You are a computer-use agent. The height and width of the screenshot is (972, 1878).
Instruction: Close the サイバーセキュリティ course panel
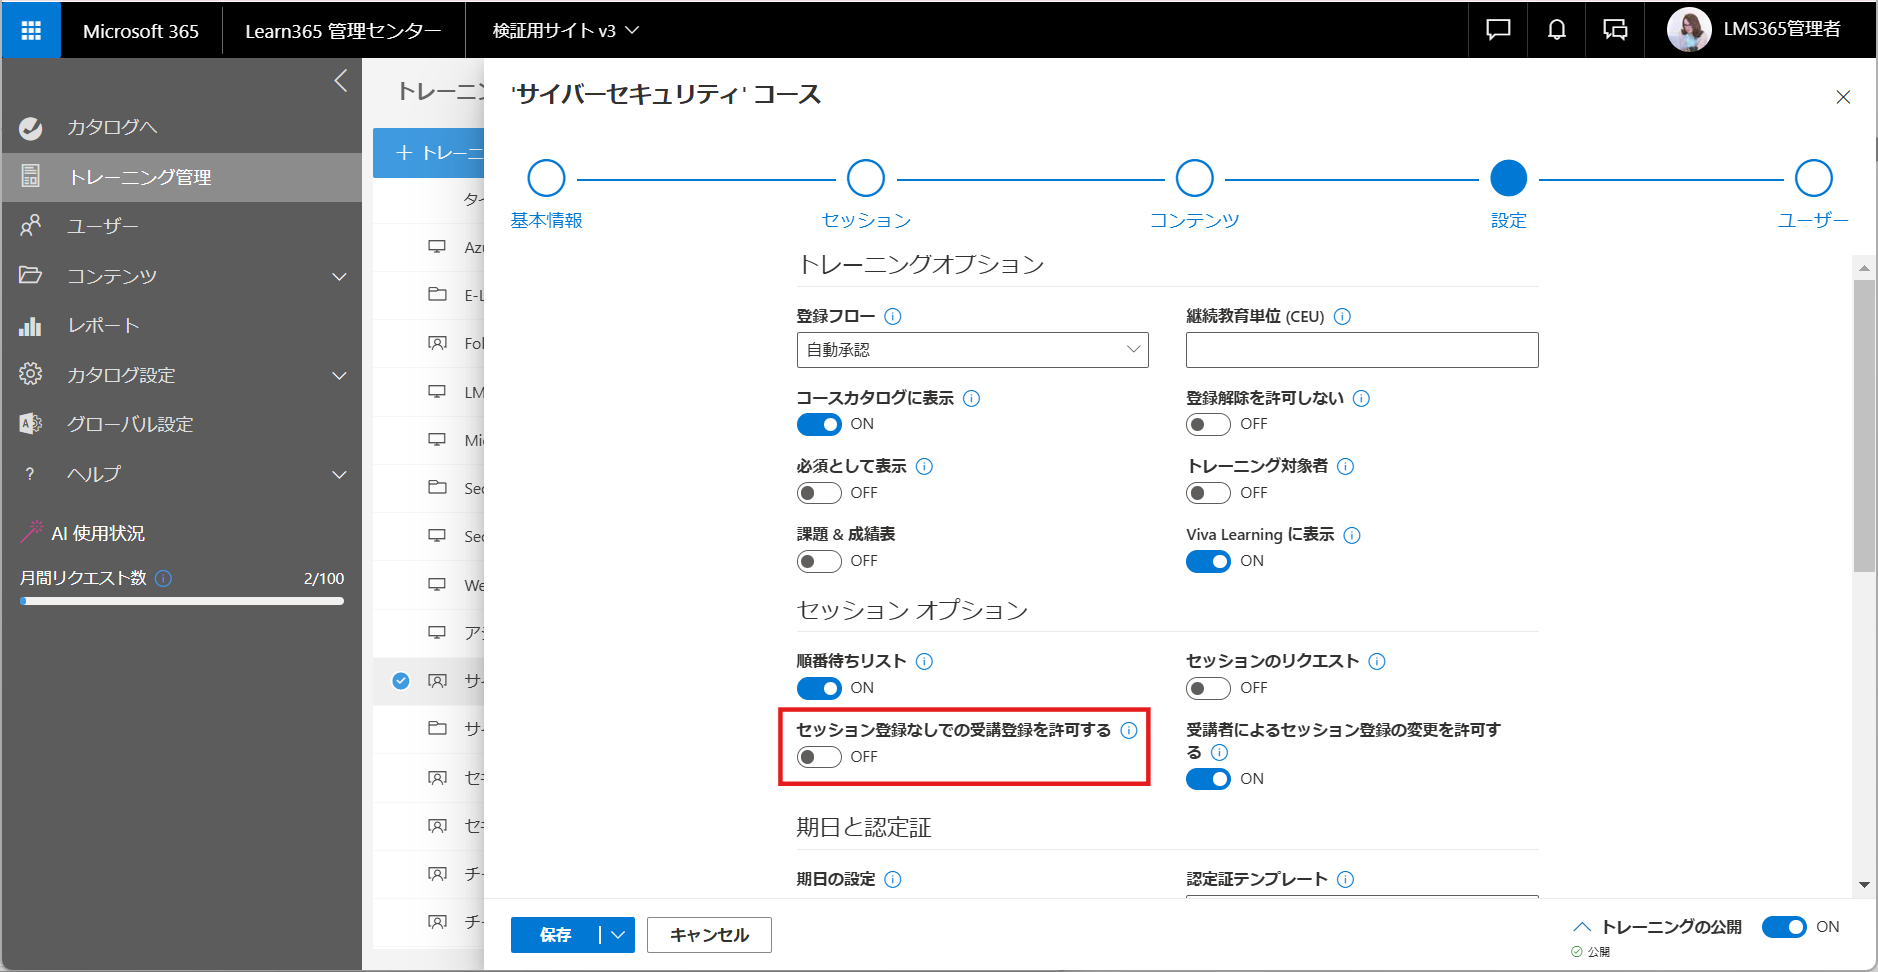1843,97
